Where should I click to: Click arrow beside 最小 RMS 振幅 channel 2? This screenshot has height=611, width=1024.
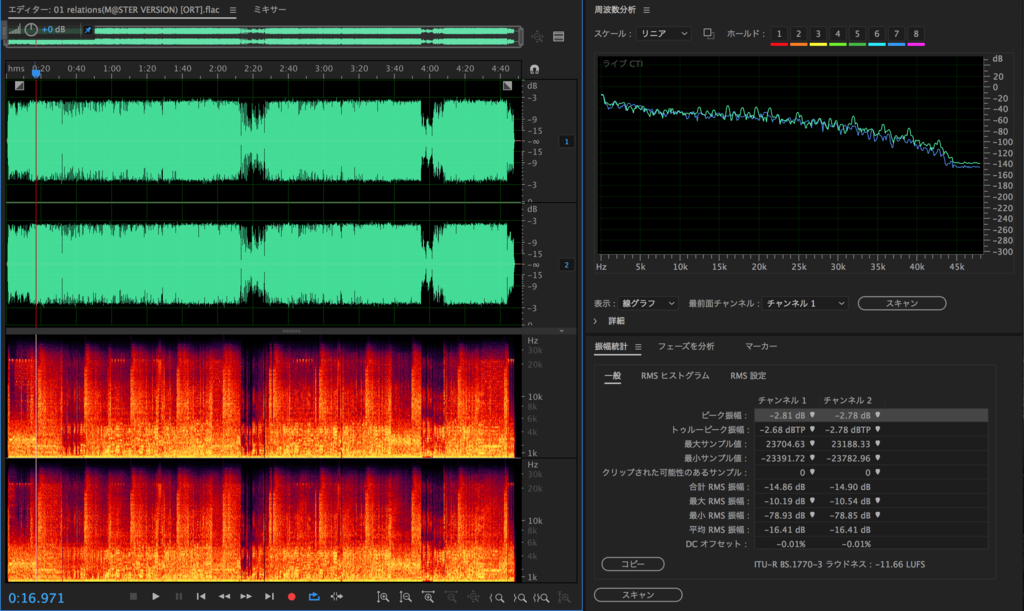click(878, 515)
